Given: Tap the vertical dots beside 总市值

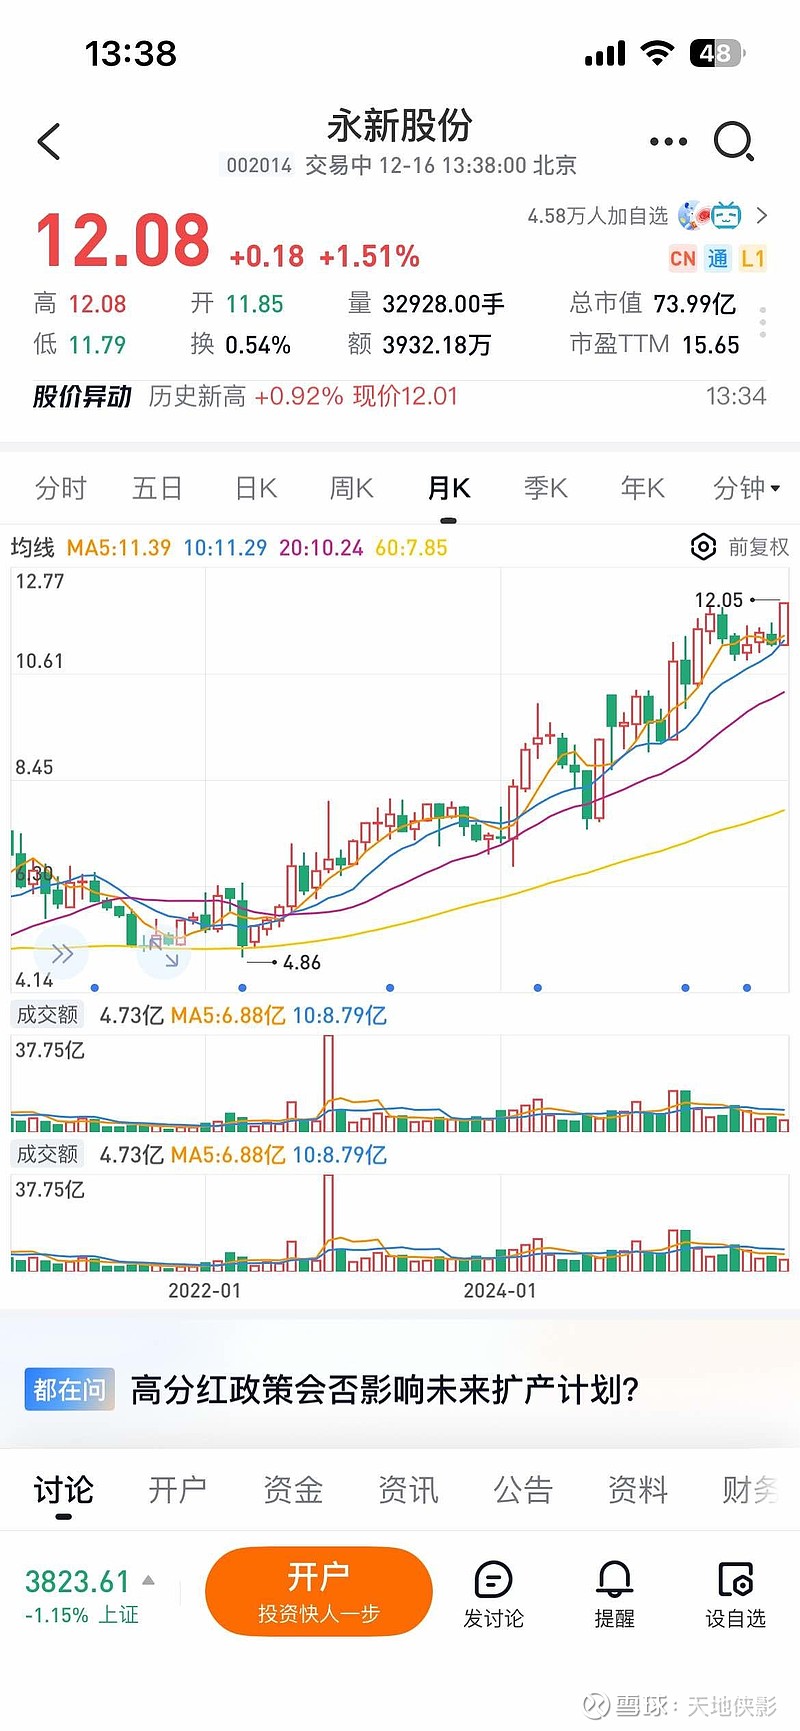Looking at the screenshot, I should pos(763,323).
